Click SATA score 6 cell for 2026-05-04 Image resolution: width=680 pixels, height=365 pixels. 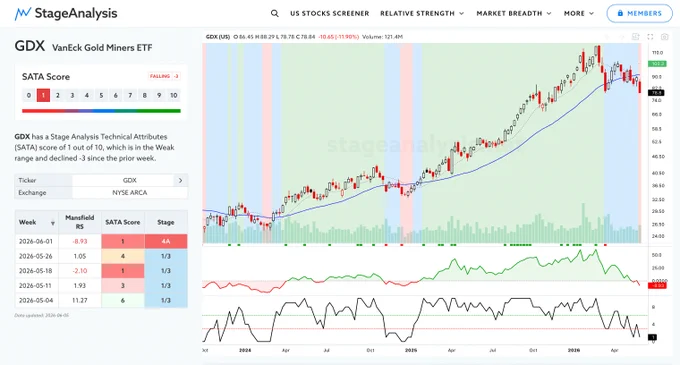123,300
